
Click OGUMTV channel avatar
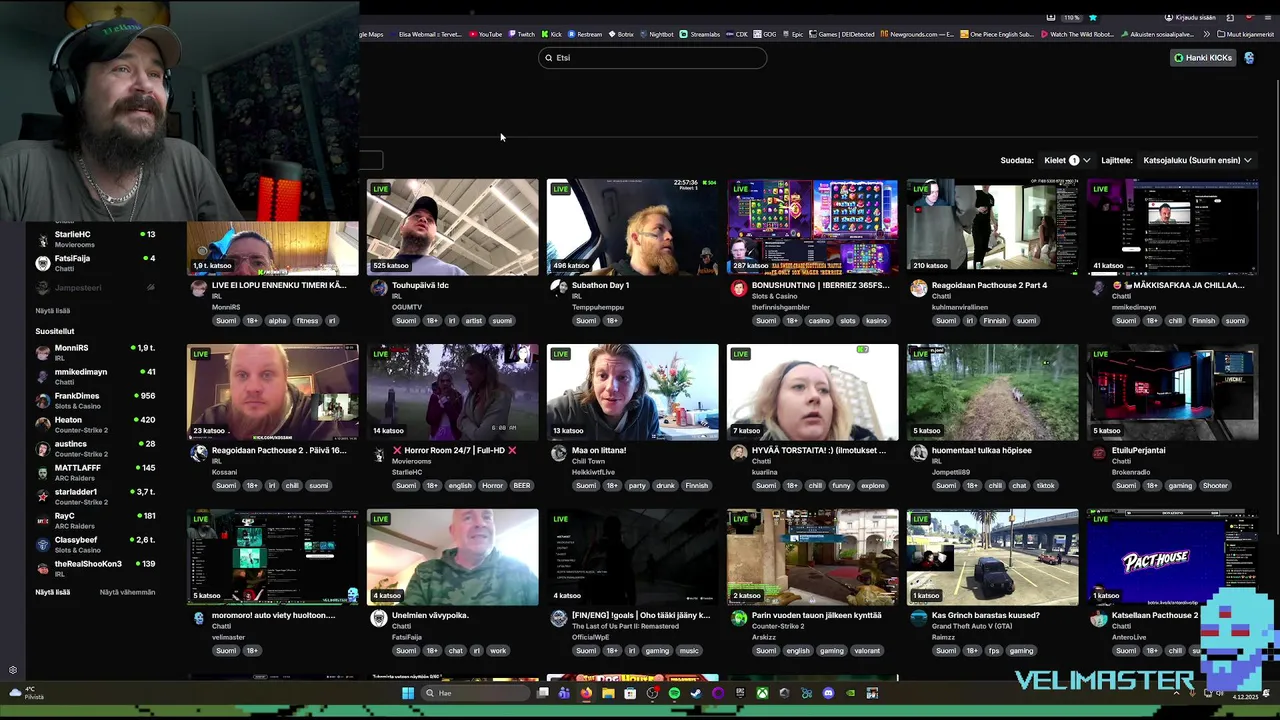click(379, 288)
